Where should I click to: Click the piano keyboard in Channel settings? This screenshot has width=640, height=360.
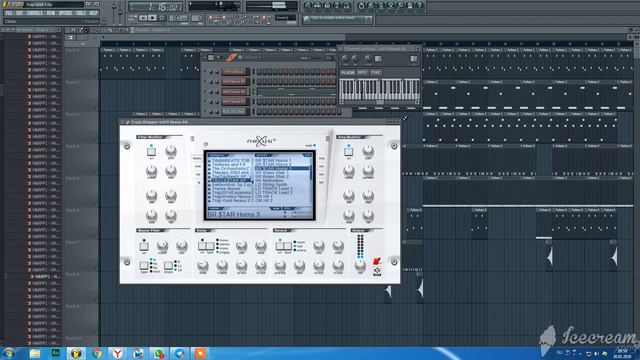coord(379,89)
